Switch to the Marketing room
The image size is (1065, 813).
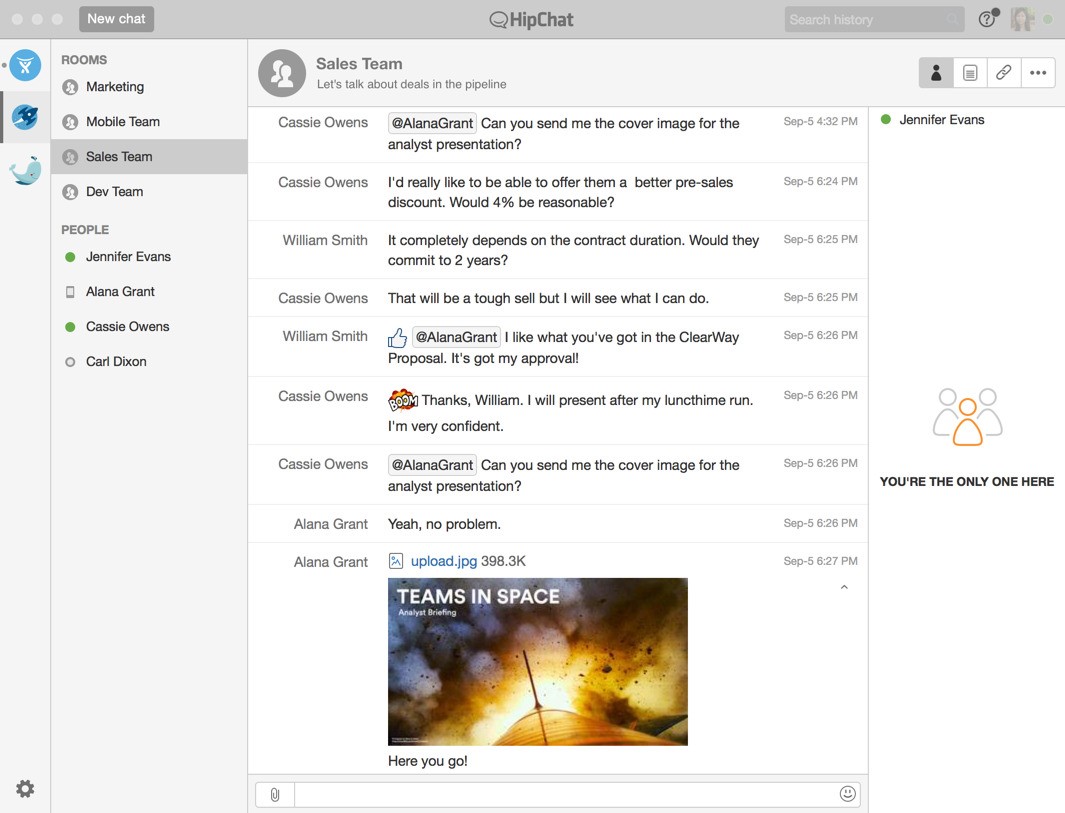pos(115,87)
